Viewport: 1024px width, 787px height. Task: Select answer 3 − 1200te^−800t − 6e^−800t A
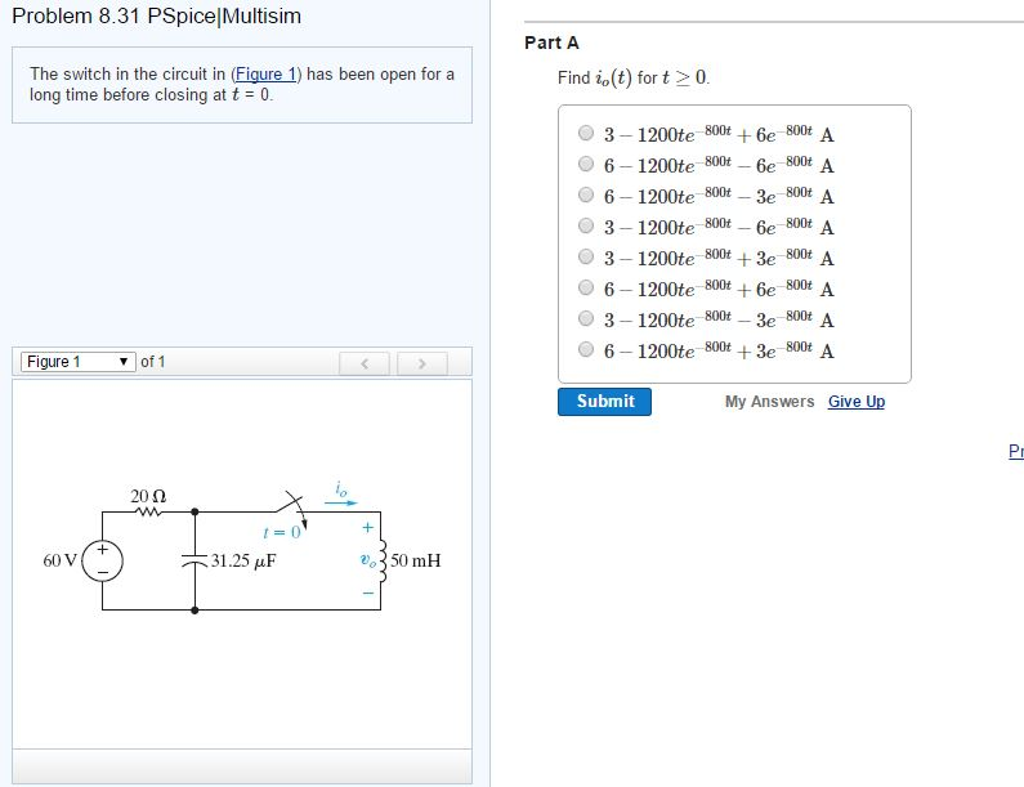click(586, 225)
